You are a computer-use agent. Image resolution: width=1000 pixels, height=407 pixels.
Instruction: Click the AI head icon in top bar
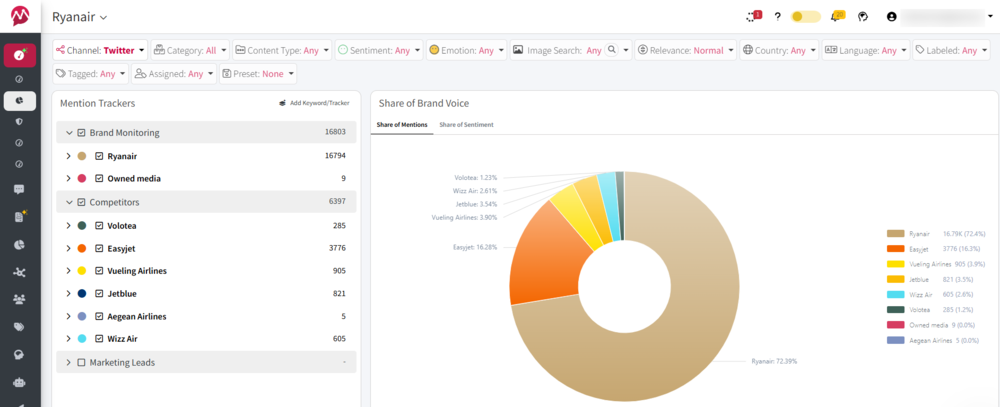point(863,17)
